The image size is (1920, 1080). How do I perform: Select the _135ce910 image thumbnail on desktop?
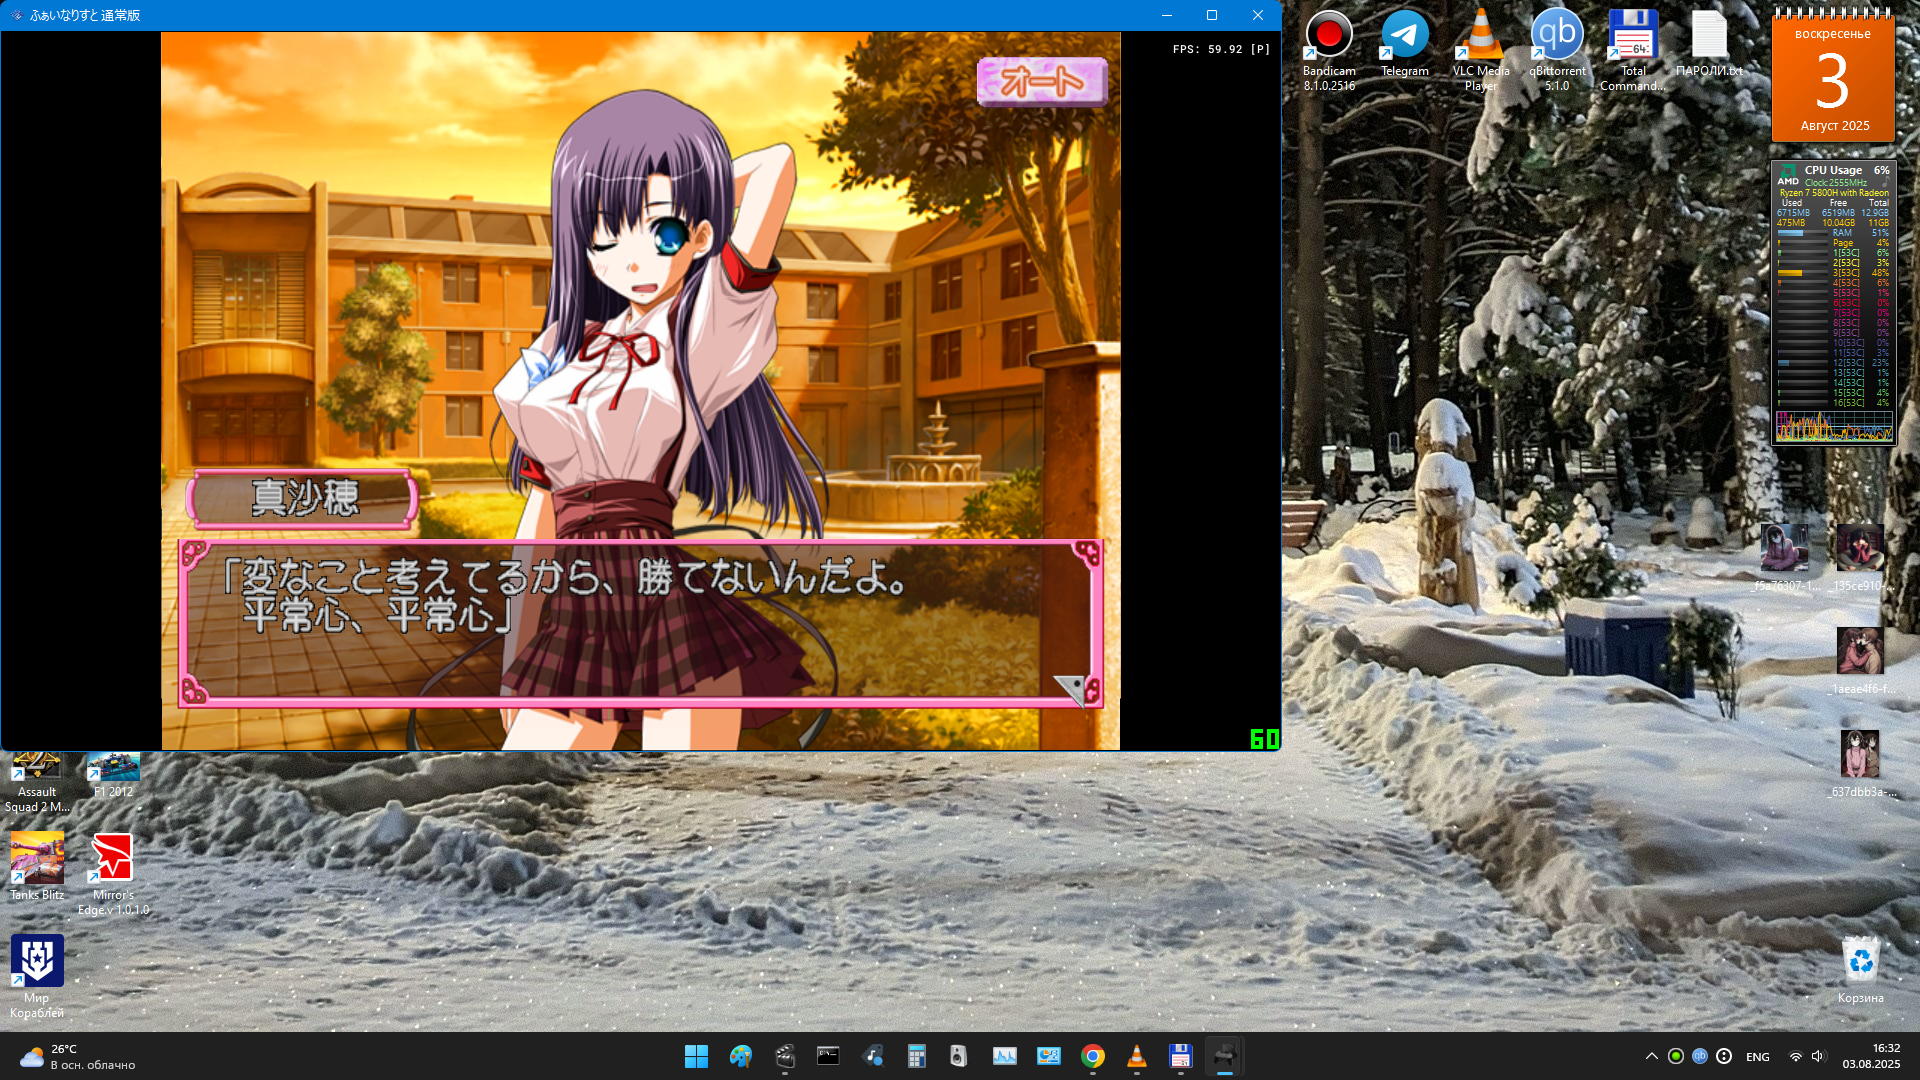[x=1860, y=557]
